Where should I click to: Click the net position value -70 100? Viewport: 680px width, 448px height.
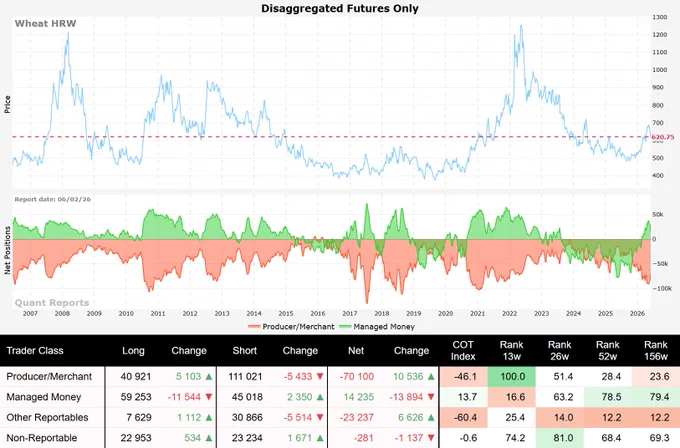click(x=356, y=376)
